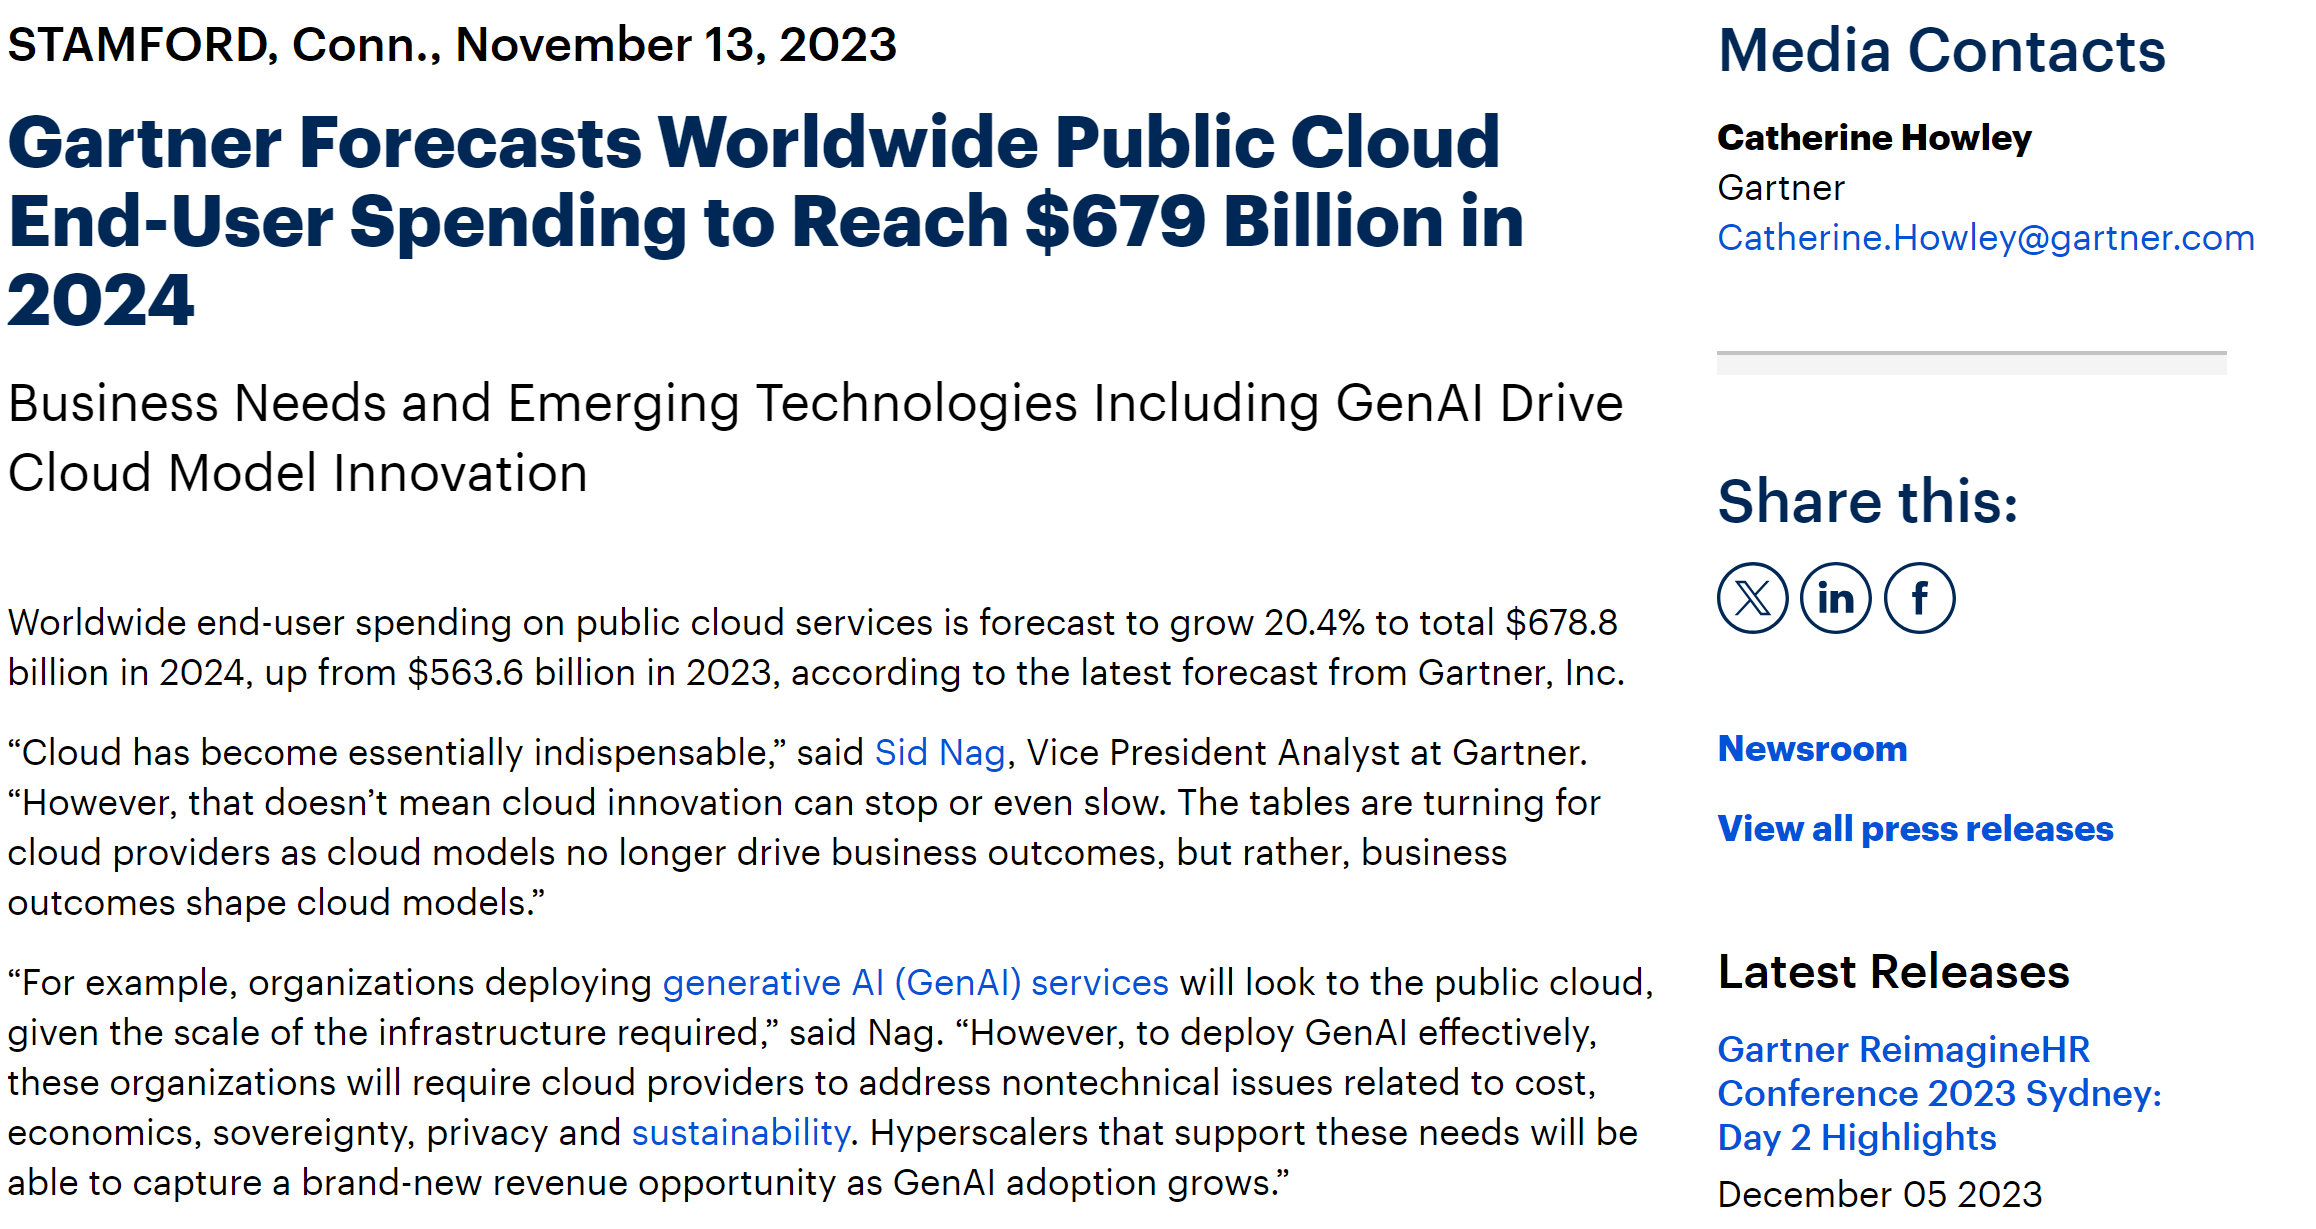The width and height of the screenshot is (2316, 1229).
Task: Click the subheading about GenAI Drive Cloud Model Innovation
Action: point(815,438)
